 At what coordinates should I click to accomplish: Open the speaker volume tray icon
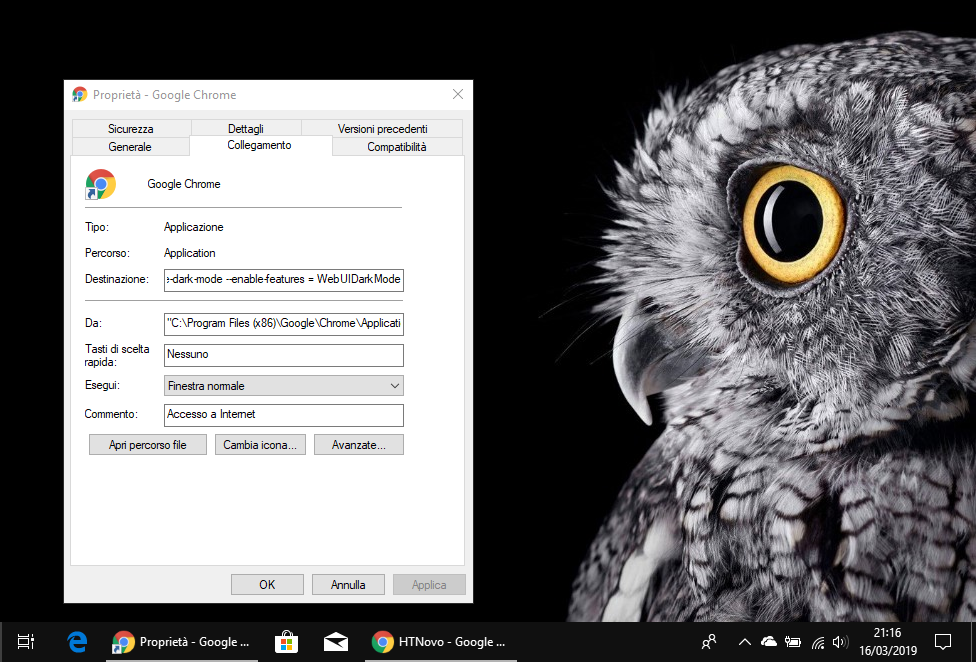pos(840,641)
